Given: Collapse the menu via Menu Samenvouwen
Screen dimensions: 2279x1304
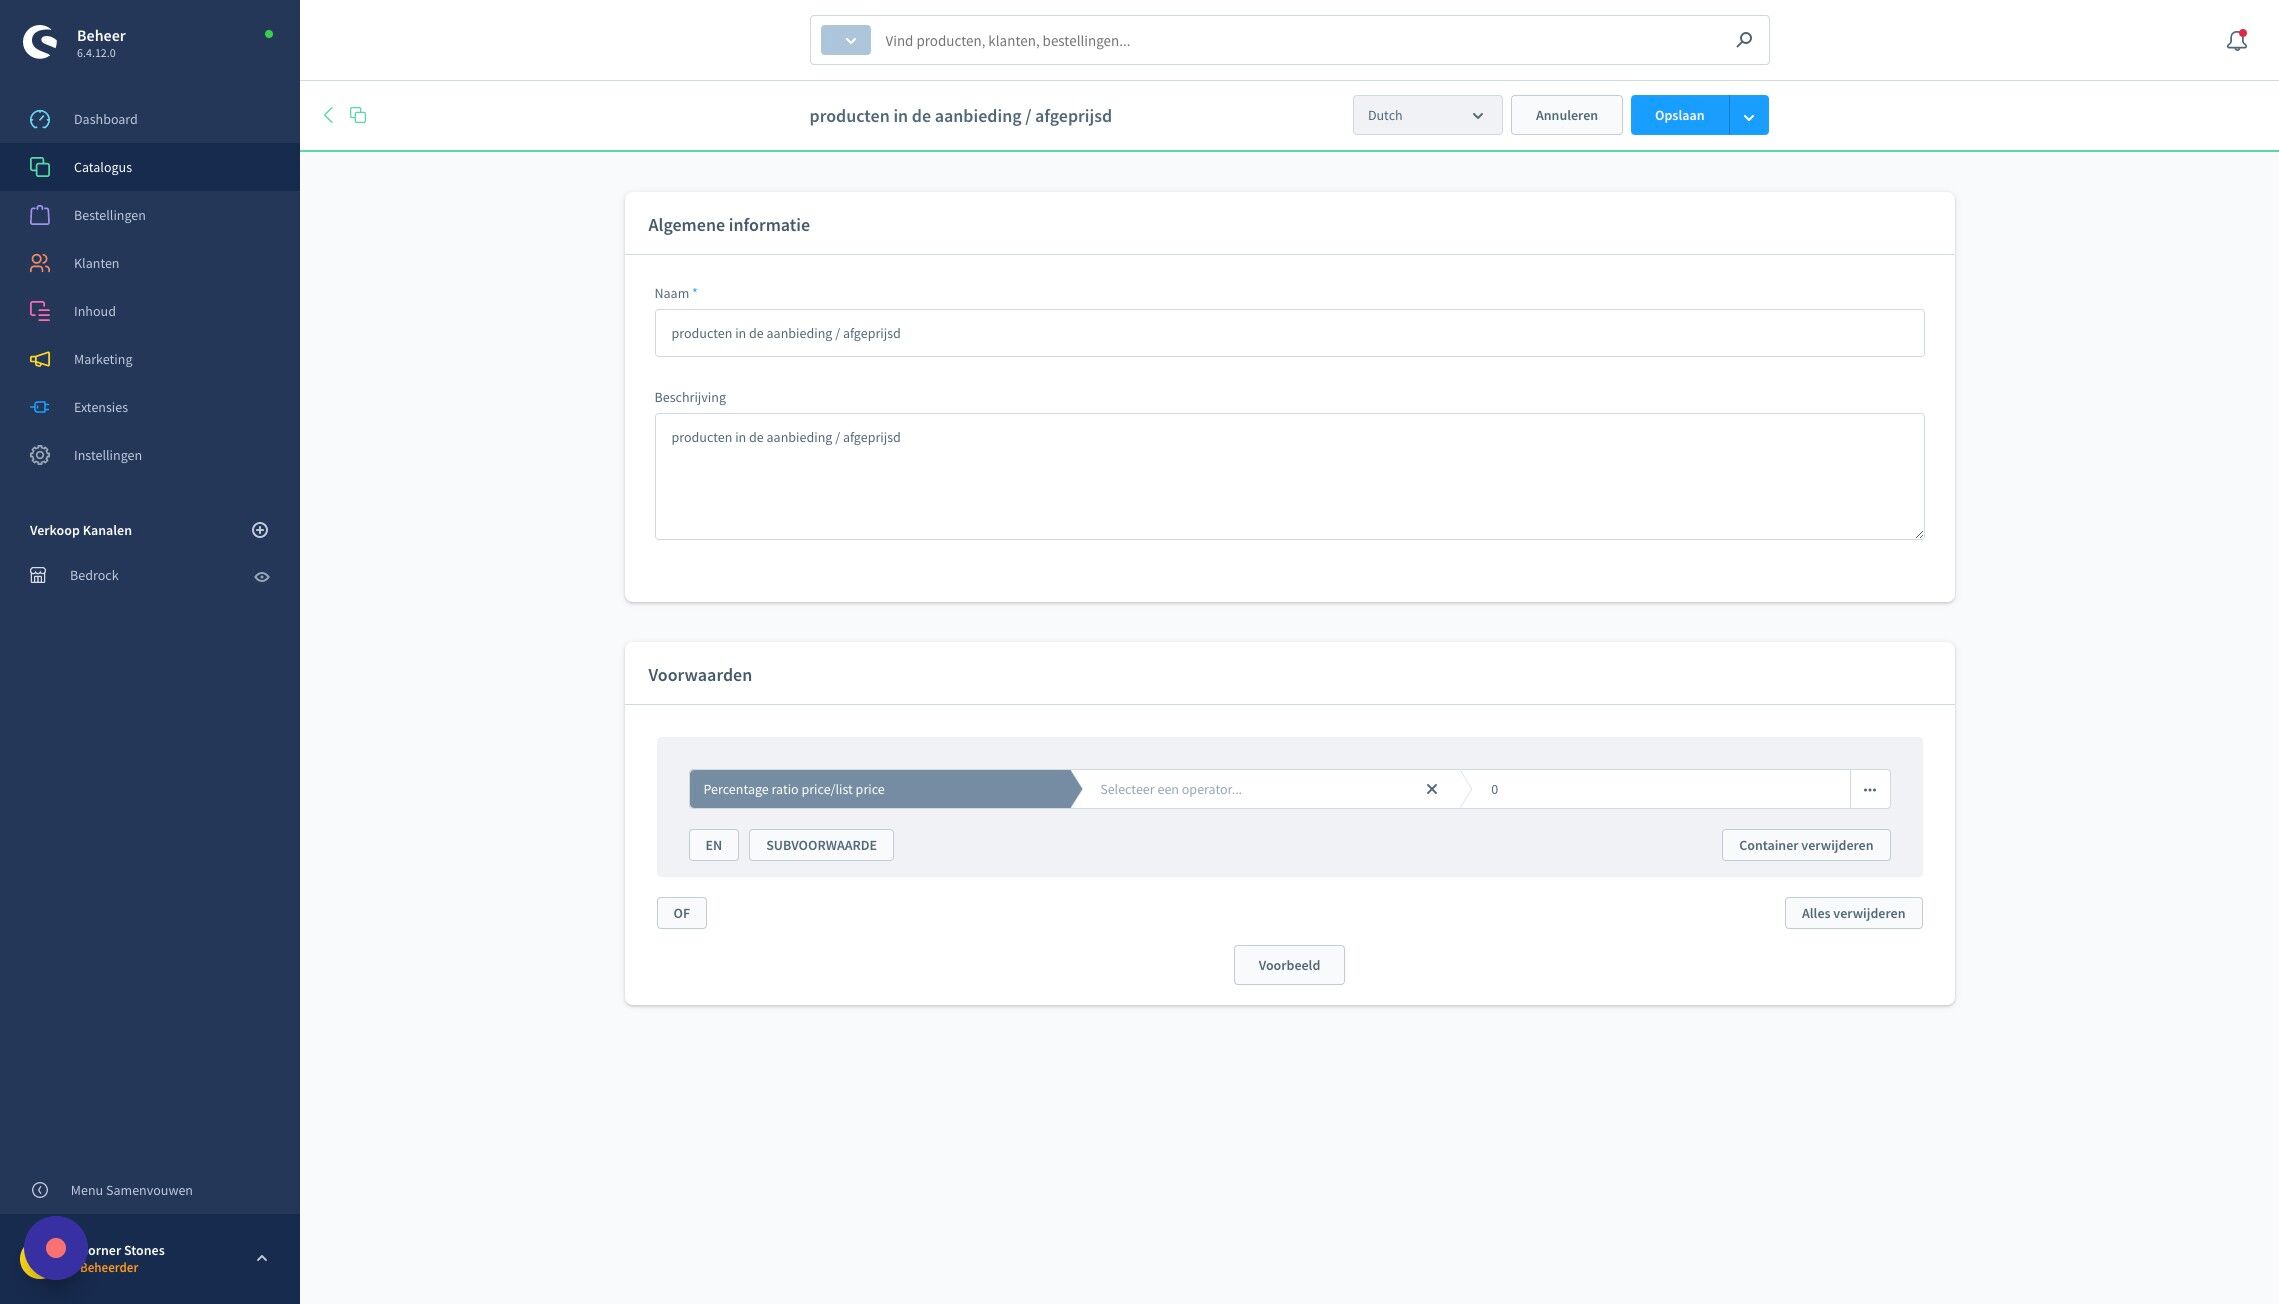Looking at the screenshot, I should pos(131,1190).
